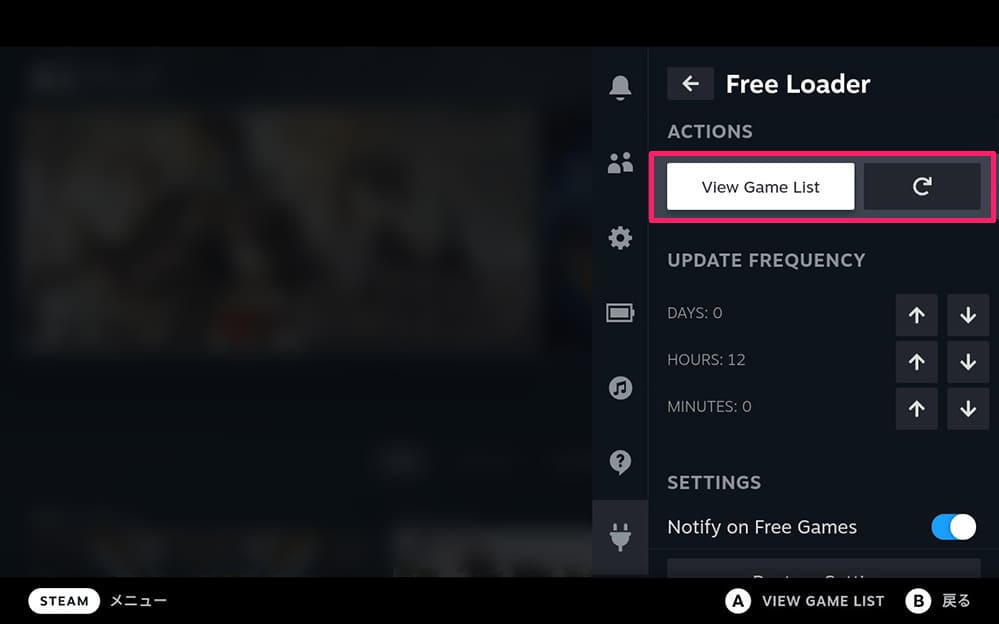This screenshot has width=999, height=624.
Task: Toggle Notify on Free Games switch
Action: click(953, 527)
